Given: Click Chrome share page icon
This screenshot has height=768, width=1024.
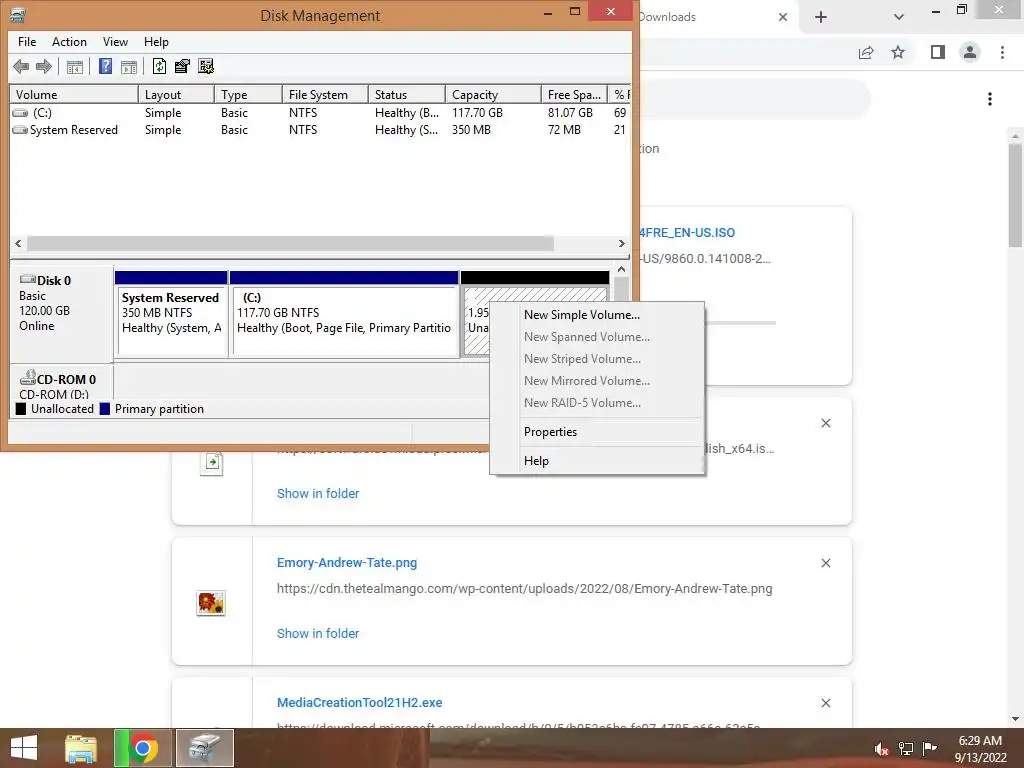Looking at the screenshot, I should [866, 52].
